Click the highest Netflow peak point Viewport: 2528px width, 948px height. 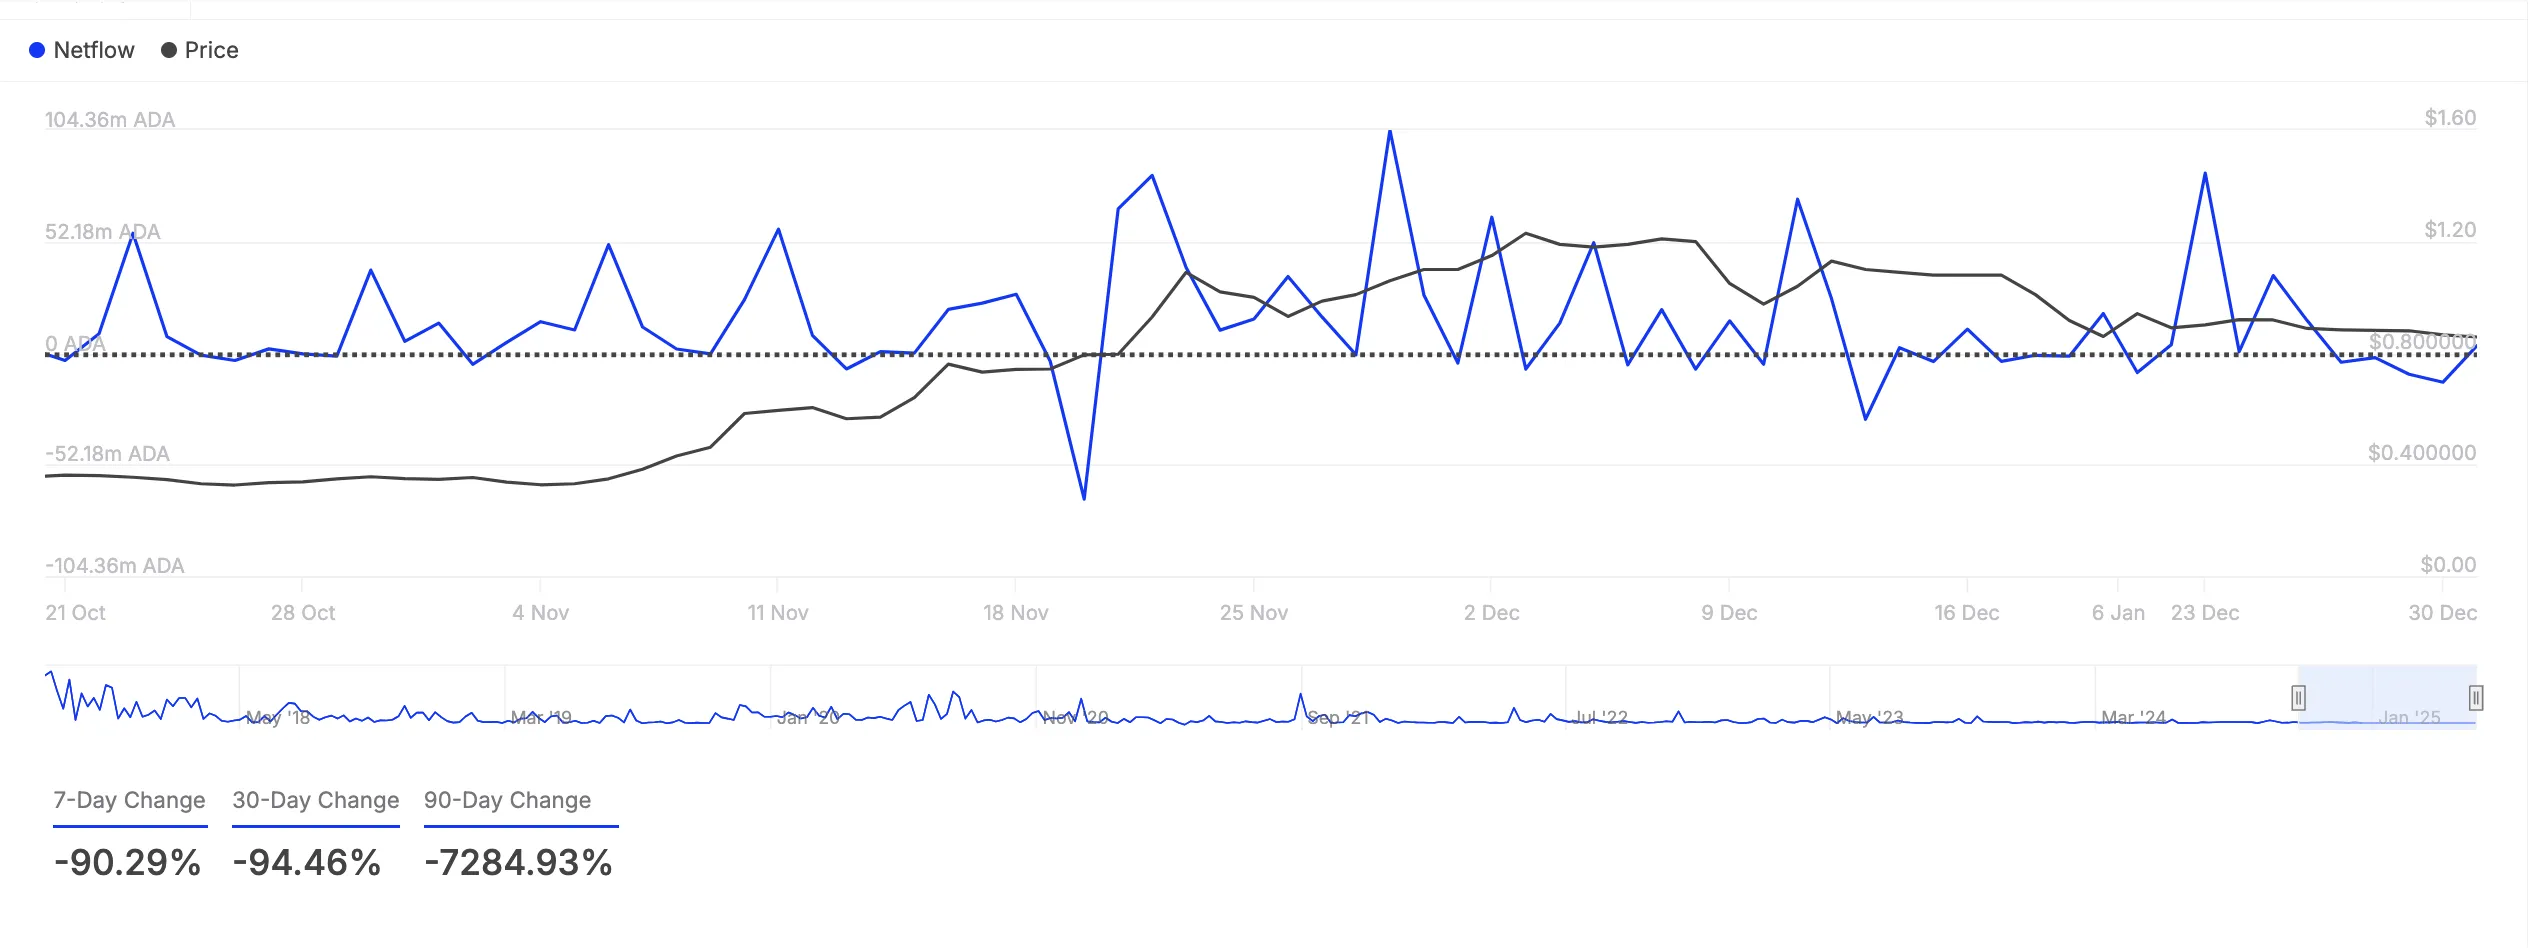(x=1390, y=131)
